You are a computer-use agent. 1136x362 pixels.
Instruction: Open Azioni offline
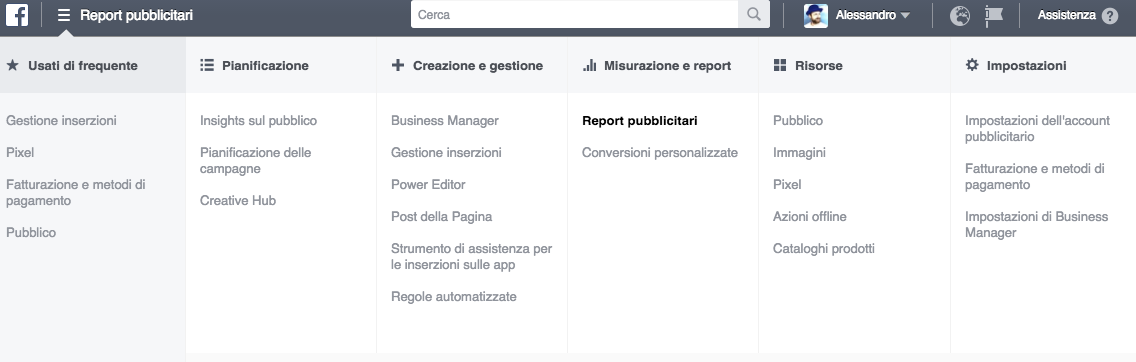pyautogui.click(x=809, y=216)
